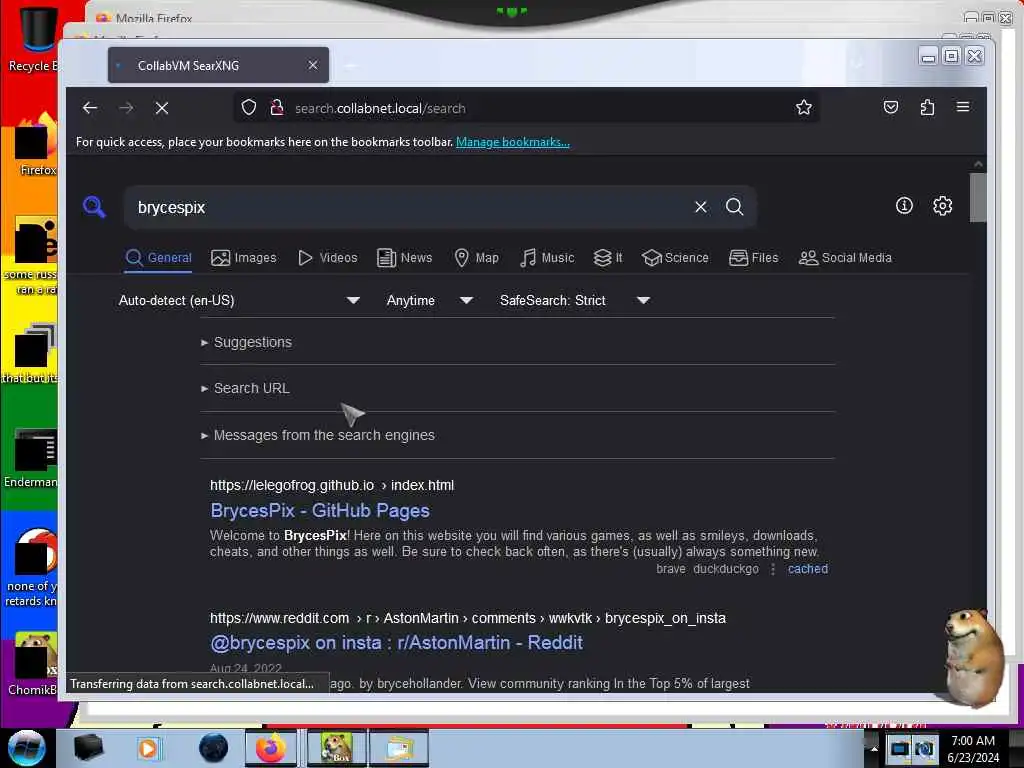
Task: Click the Firefox address bar
Action: (526, 108)
